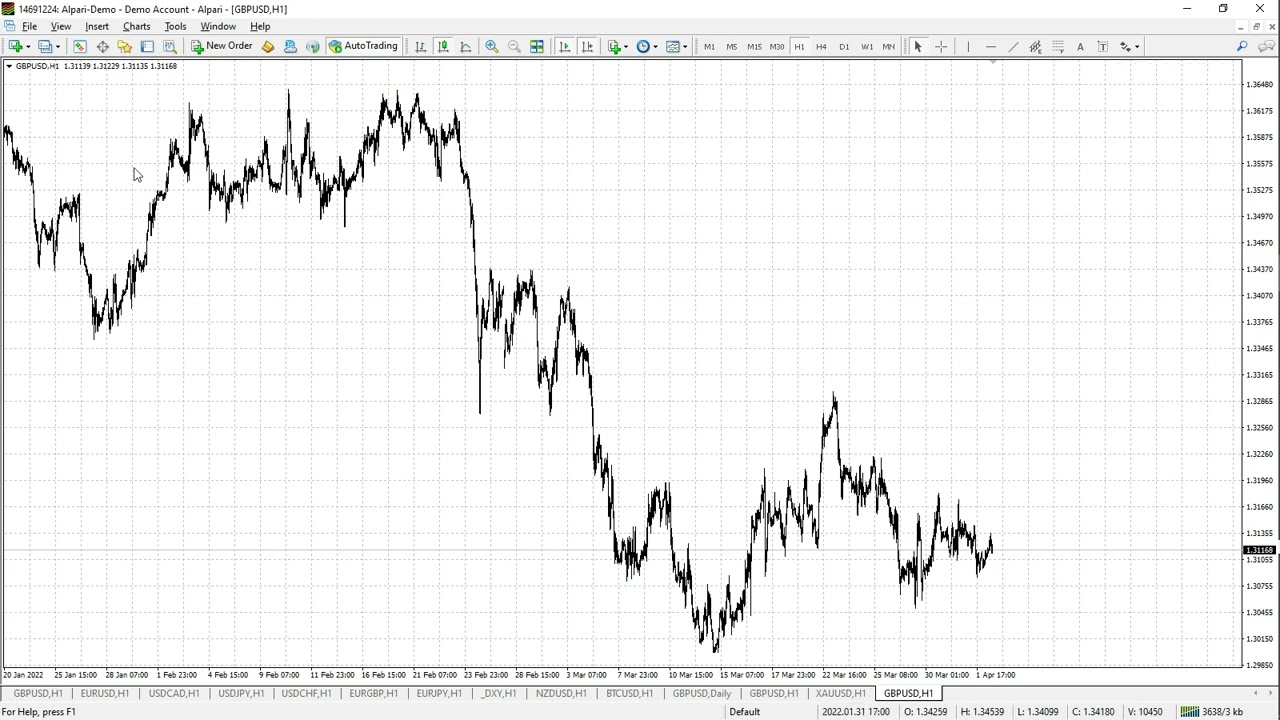Open the Help menu
1280x720 pixels.
pos(260,26)
